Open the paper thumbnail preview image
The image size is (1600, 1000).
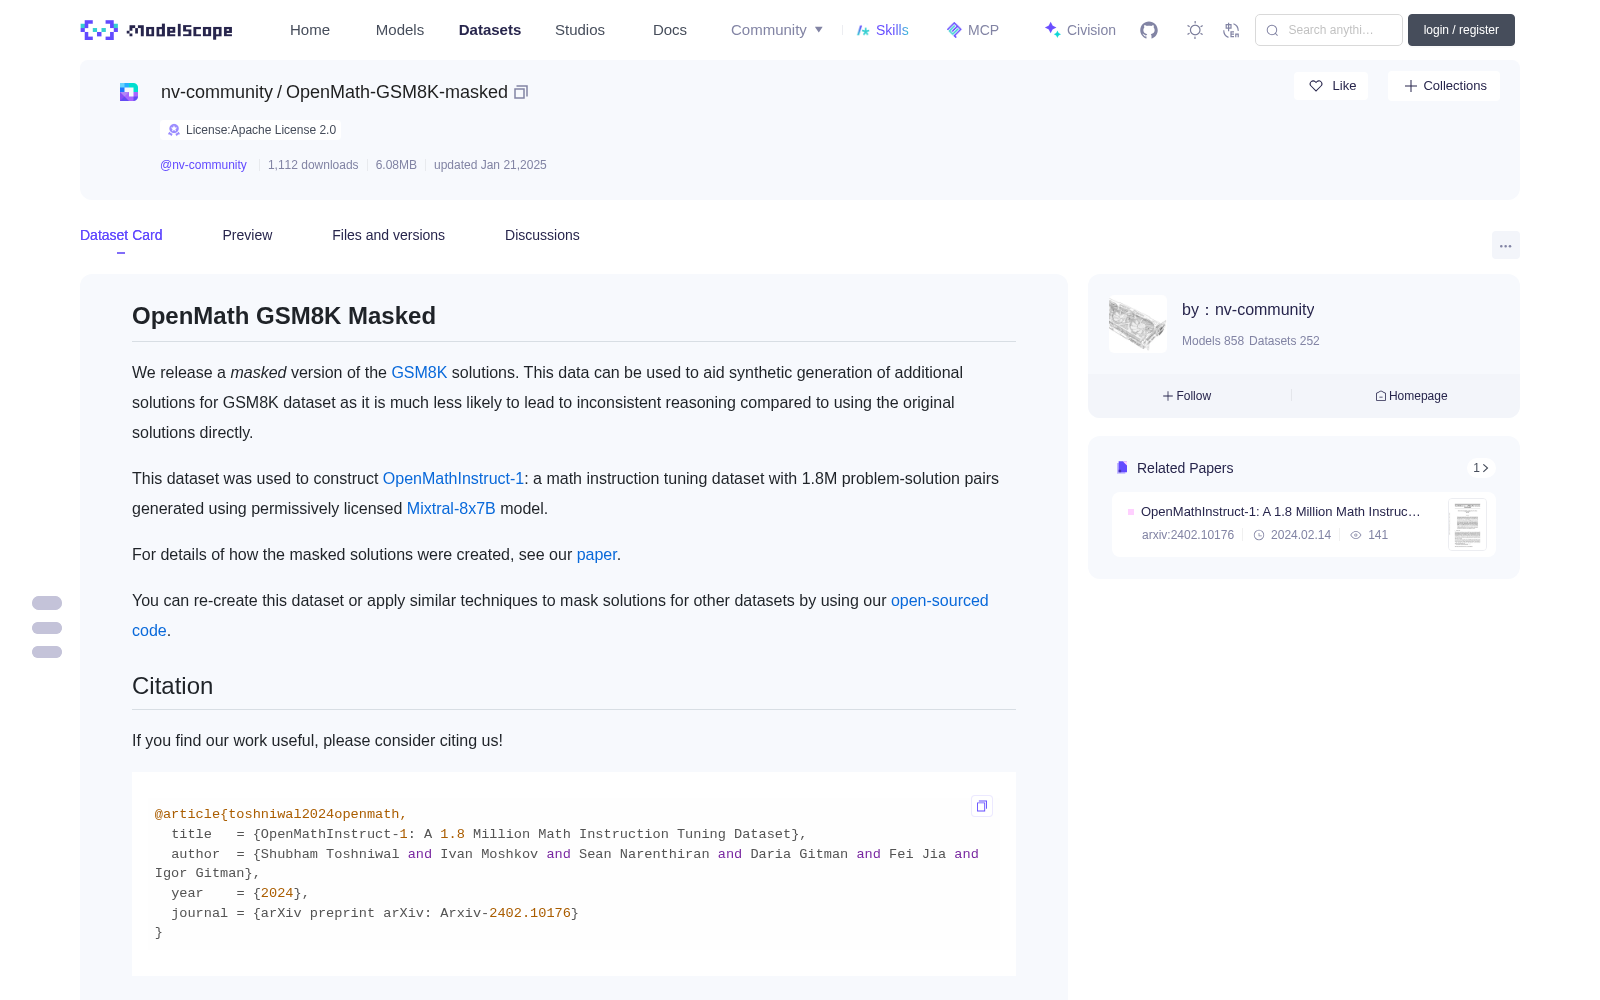1467,524
